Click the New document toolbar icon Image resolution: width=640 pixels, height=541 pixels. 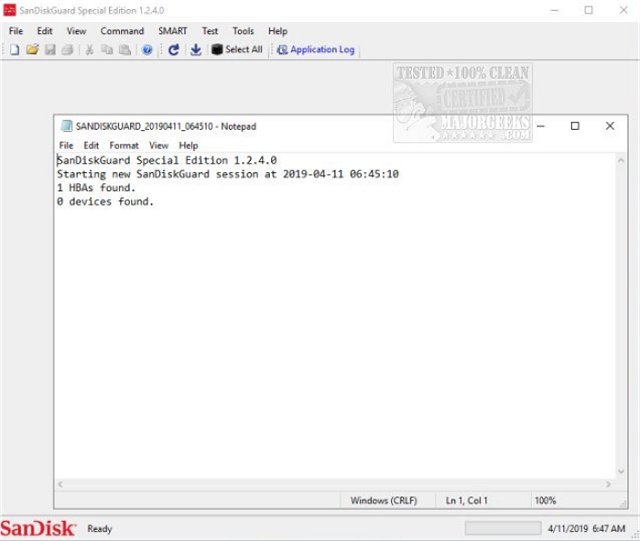click(x=14, y=50)
